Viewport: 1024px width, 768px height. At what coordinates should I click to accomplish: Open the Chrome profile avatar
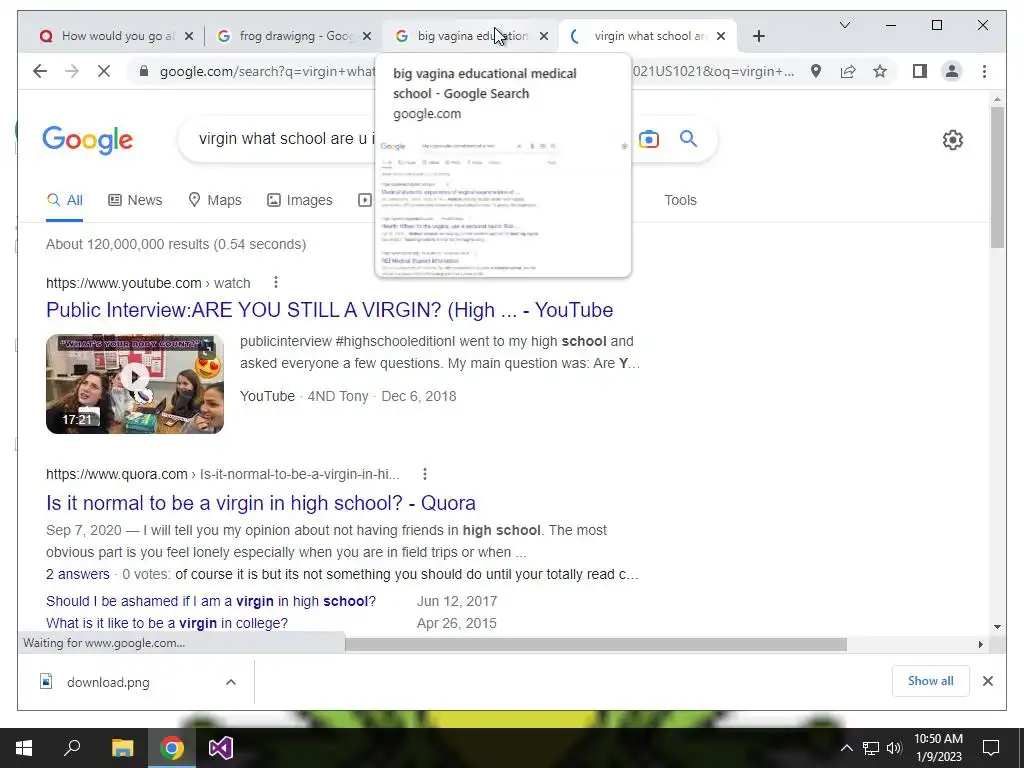[952, 71]
